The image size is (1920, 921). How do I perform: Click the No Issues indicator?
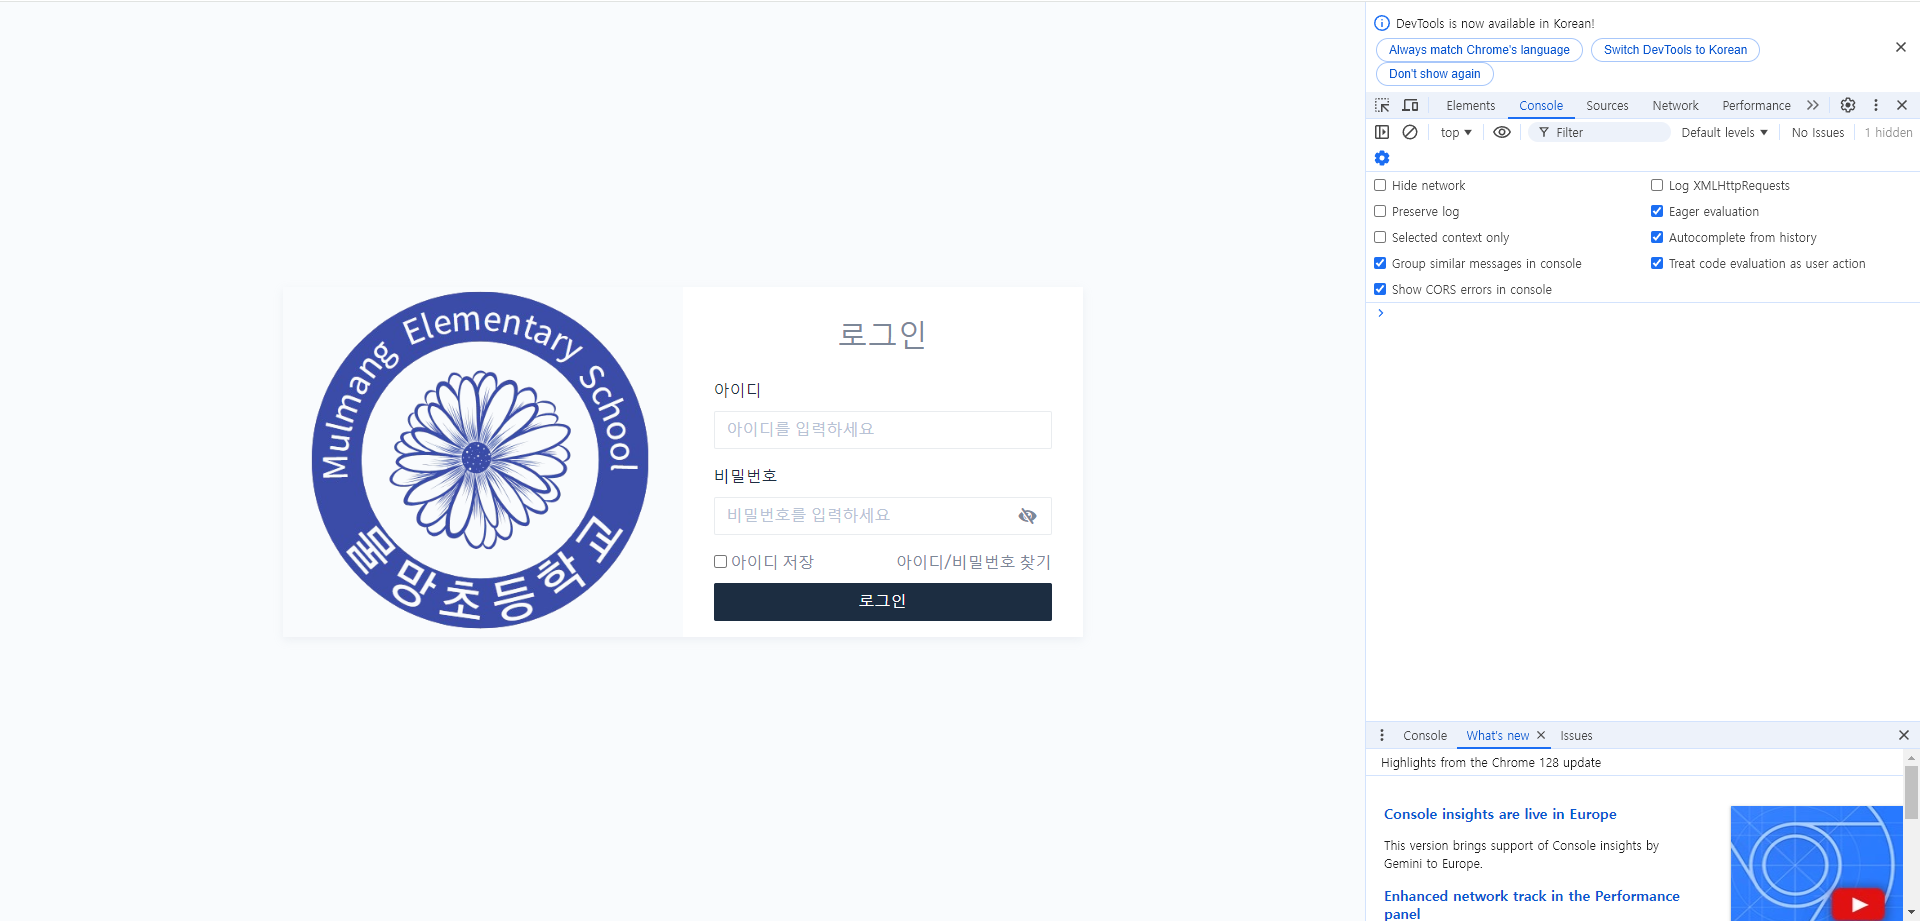coord(1817,132)
